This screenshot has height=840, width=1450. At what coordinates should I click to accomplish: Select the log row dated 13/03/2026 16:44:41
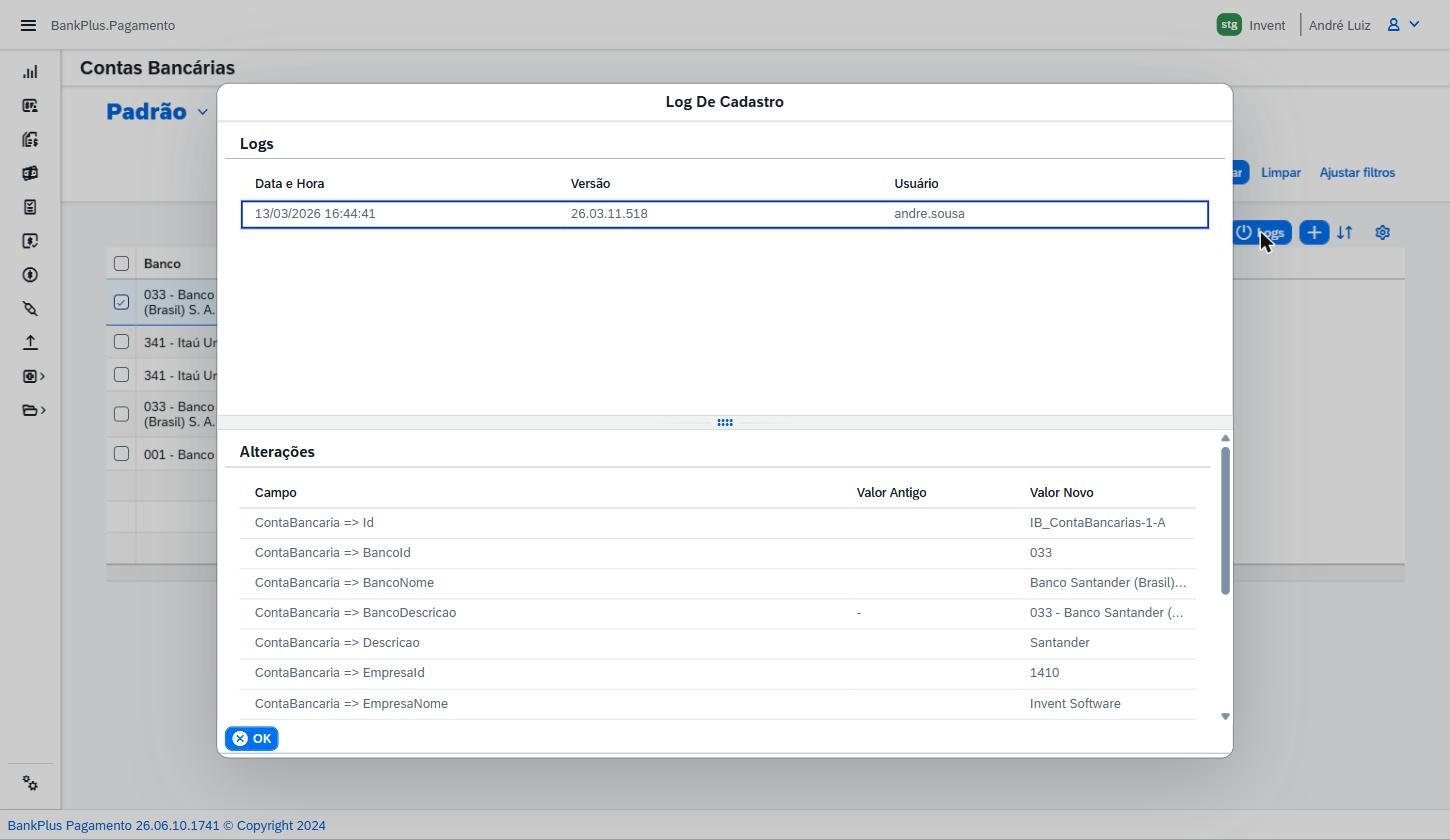point(725,214)
